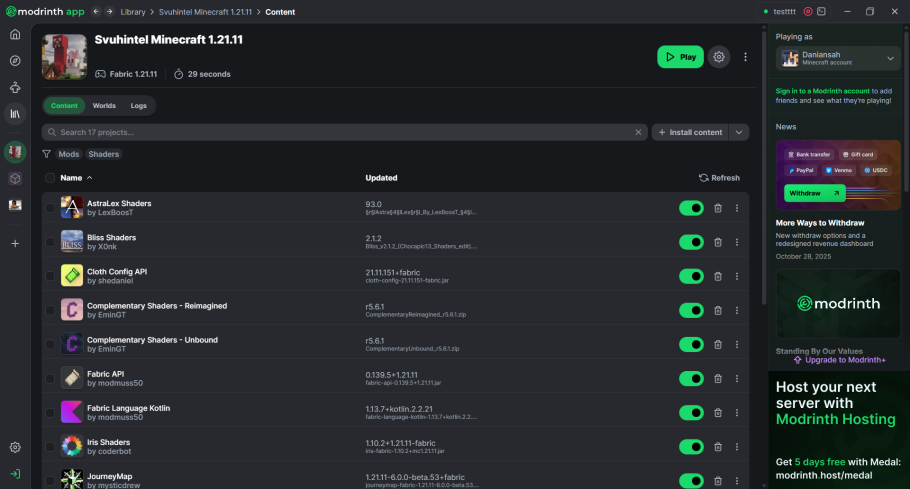
Task: Open instance settings gear next to Play
Action: (718, 57)
